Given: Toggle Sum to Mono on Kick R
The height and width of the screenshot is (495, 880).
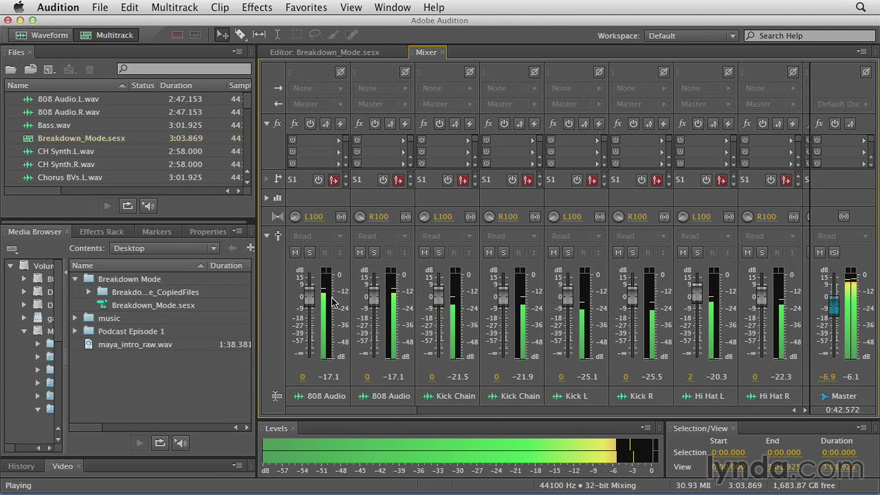Looking at the screenshot, I should (664, 216).
